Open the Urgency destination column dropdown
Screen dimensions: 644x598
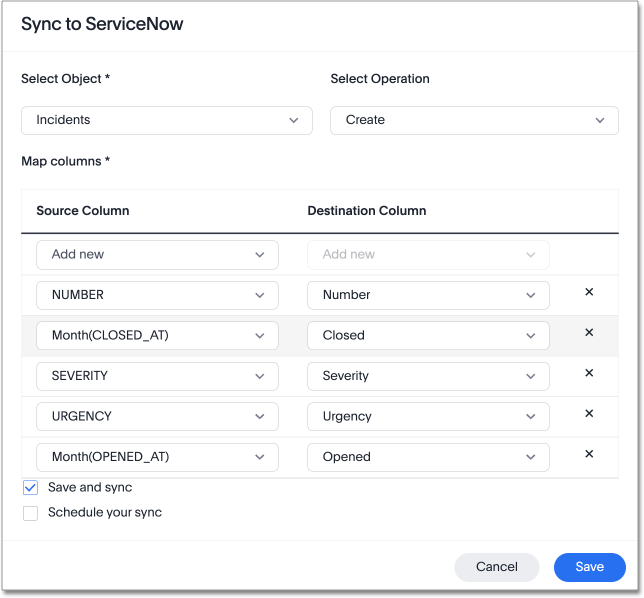(428, 417)
